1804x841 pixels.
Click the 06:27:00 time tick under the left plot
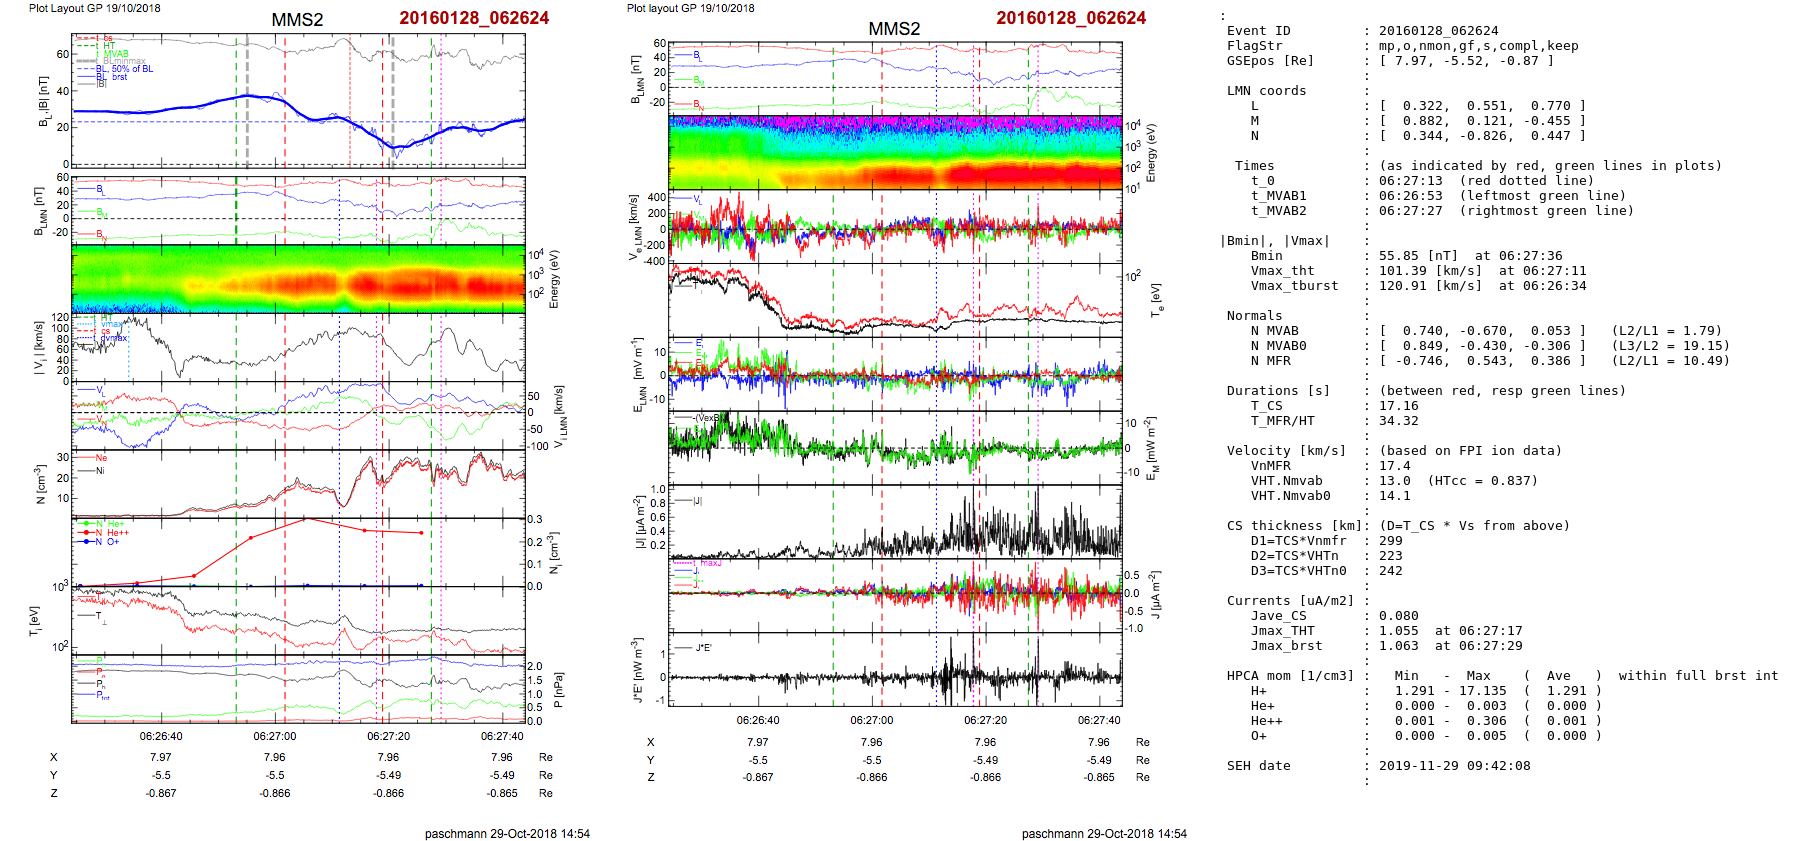[x=274, y=736]
